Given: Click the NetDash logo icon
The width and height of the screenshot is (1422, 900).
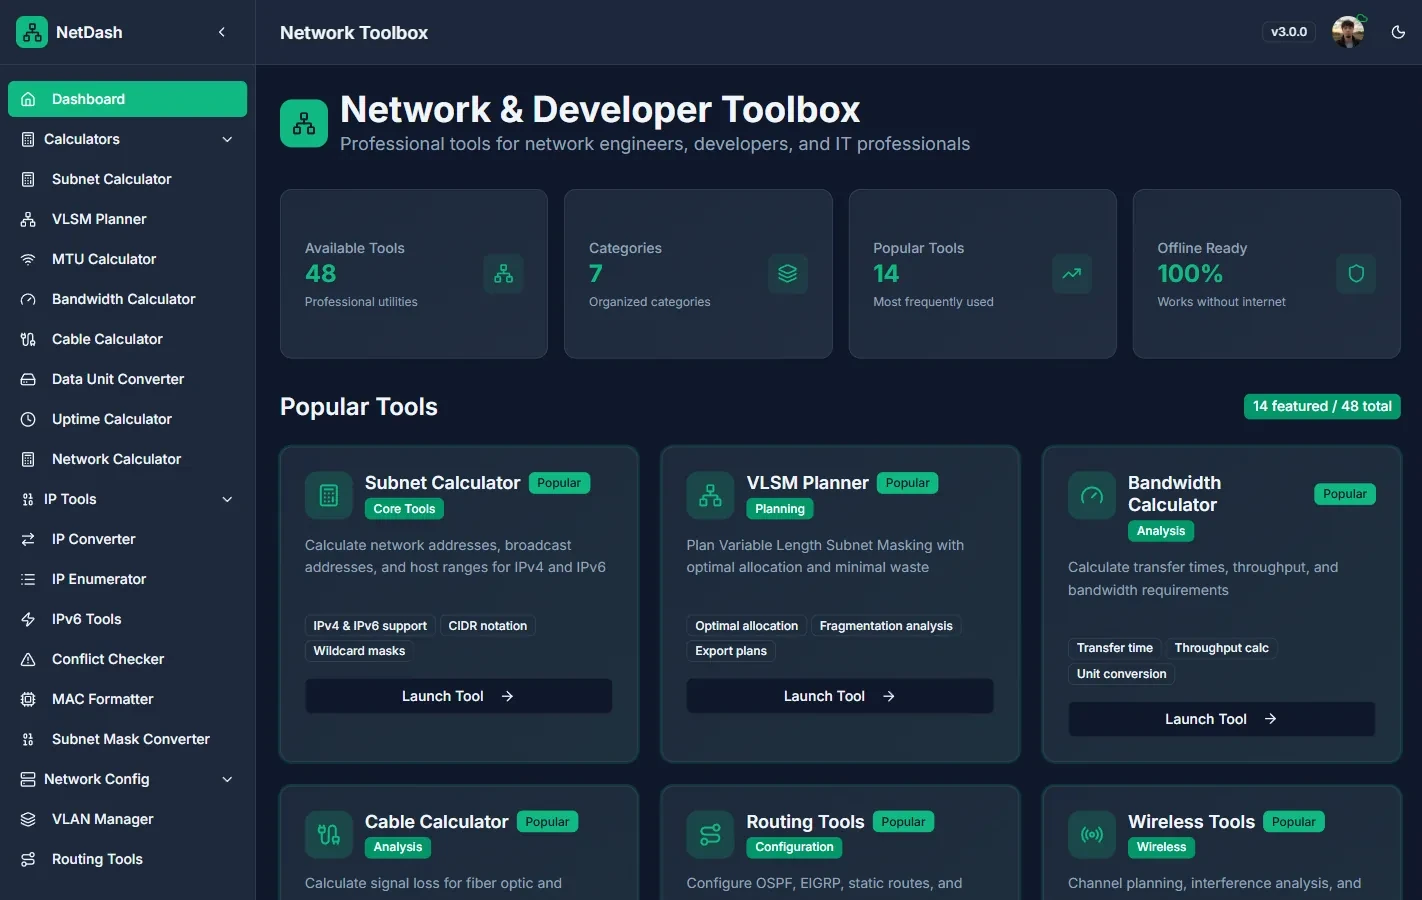Looking at the screenshot, I should click(32, 32).
